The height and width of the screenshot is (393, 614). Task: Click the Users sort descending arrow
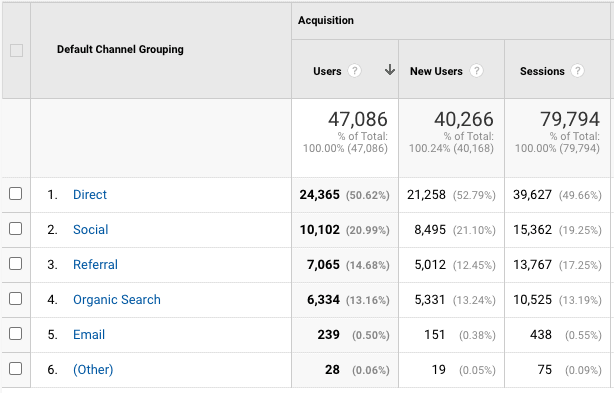pos(390,70)
